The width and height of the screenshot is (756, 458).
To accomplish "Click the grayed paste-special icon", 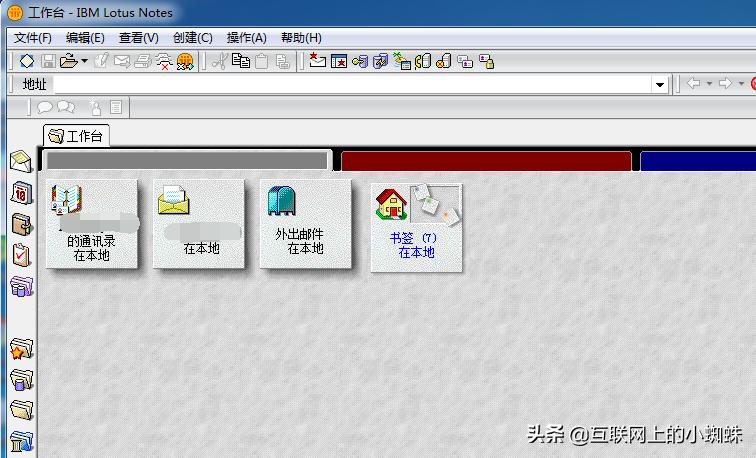I will click(x=283, y=61).
